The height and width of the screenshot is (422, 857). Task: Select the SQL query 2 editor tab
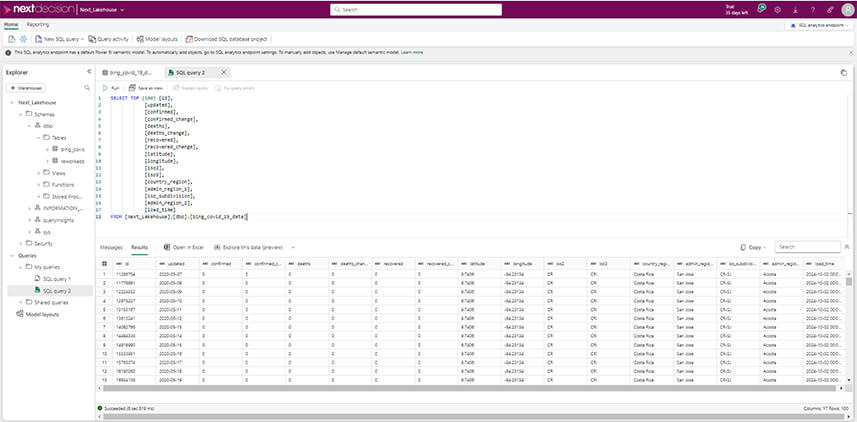point(191,72)
